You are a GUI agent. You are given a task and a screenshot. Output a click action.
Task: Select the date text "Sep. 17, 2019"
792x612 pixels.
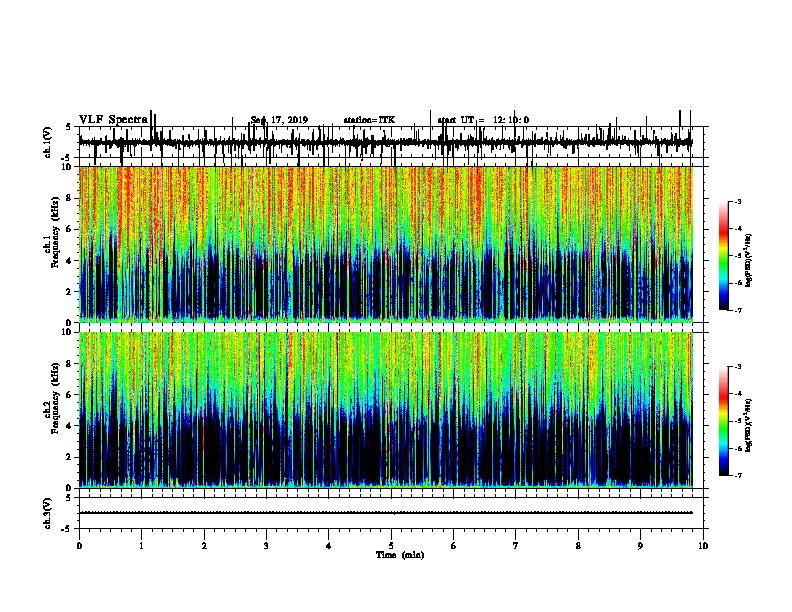(279, 120)
